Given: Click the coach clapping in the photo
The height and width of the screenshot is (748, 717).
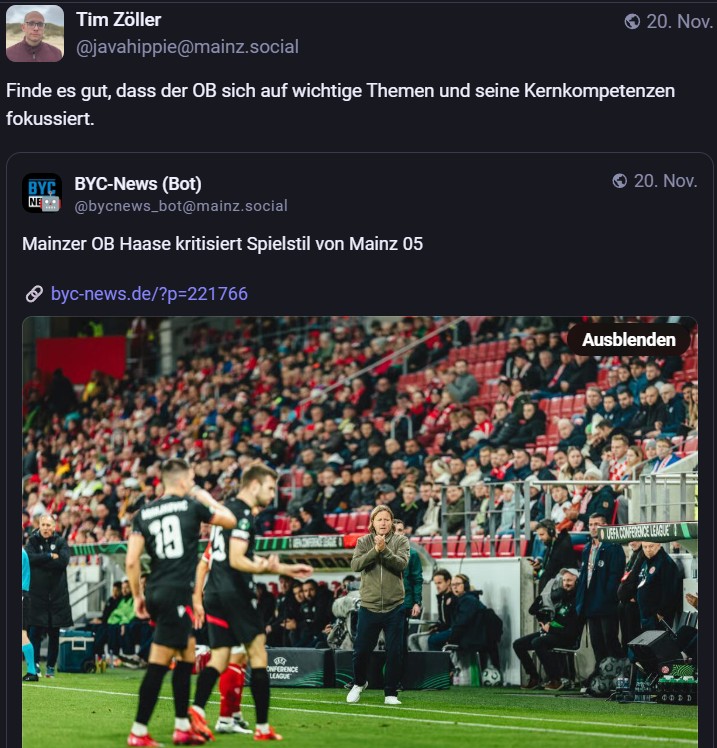Looking at the screenshot, I should (x=381, y=603).
